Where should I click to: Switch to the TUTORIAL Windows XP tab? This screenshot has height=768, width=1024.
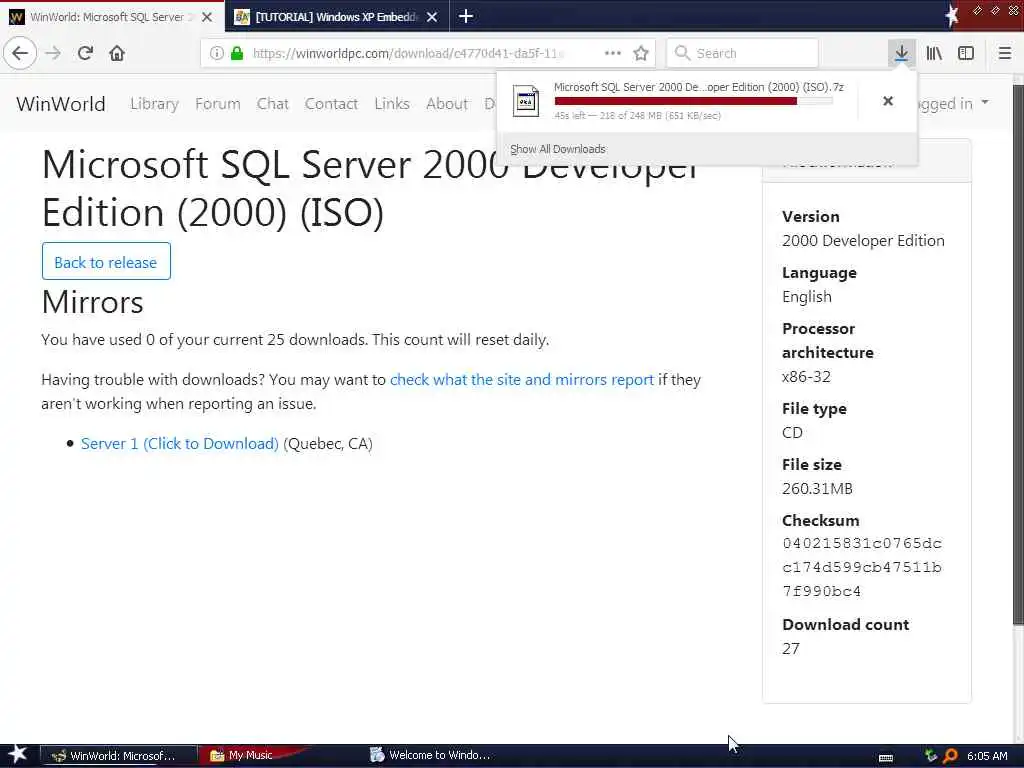pos(337,16)
